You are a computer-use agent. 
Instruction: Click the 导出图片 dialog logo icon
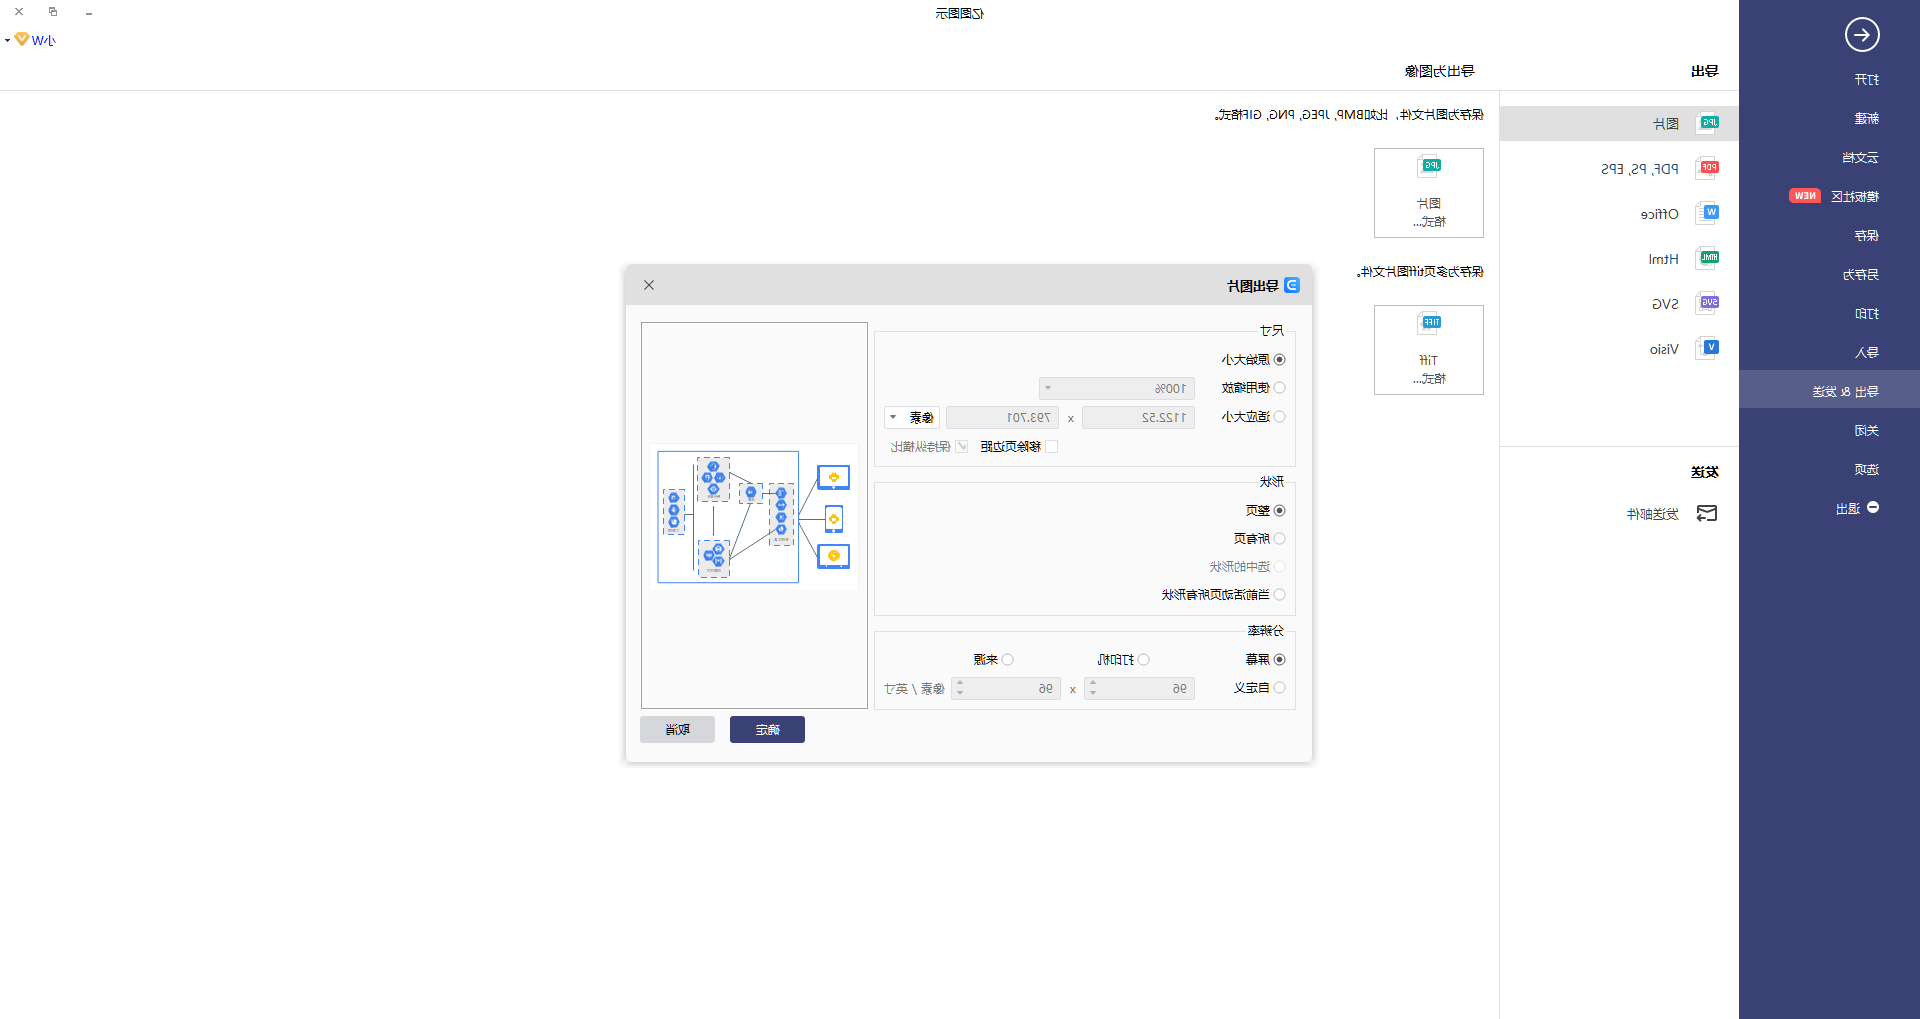(x=1292, y=285)
